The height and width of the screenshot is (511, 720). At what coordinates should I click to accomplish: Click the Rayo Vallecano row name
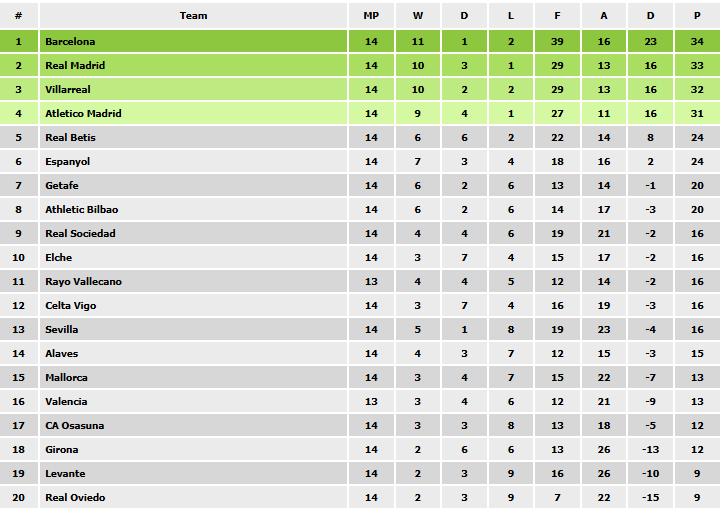point(83,281)
